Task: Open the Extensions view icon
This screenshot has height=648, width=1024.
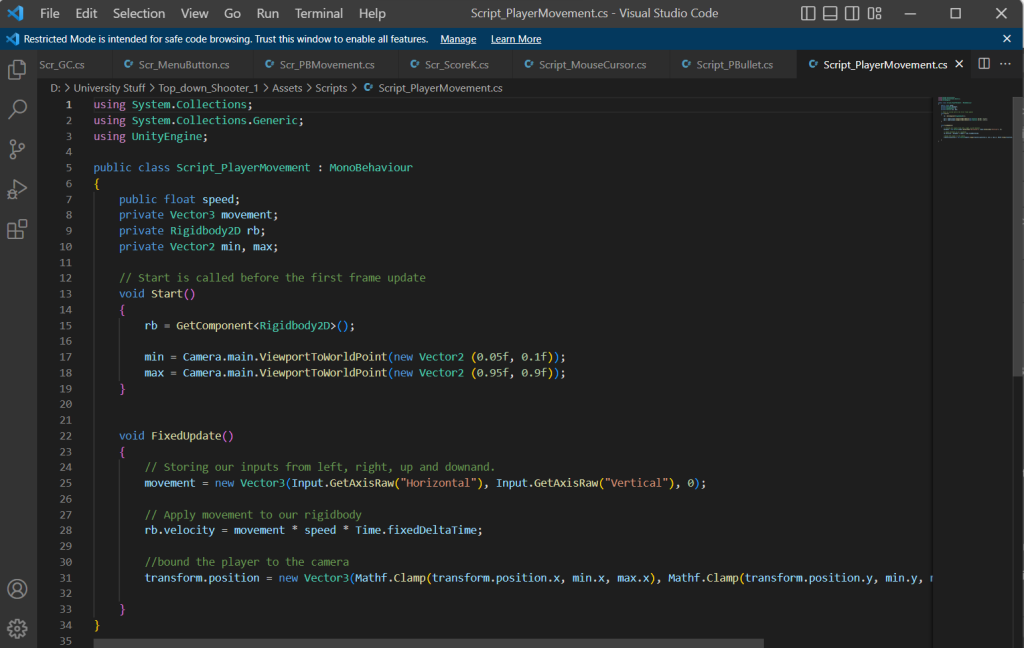Action: tap(17, 229)
